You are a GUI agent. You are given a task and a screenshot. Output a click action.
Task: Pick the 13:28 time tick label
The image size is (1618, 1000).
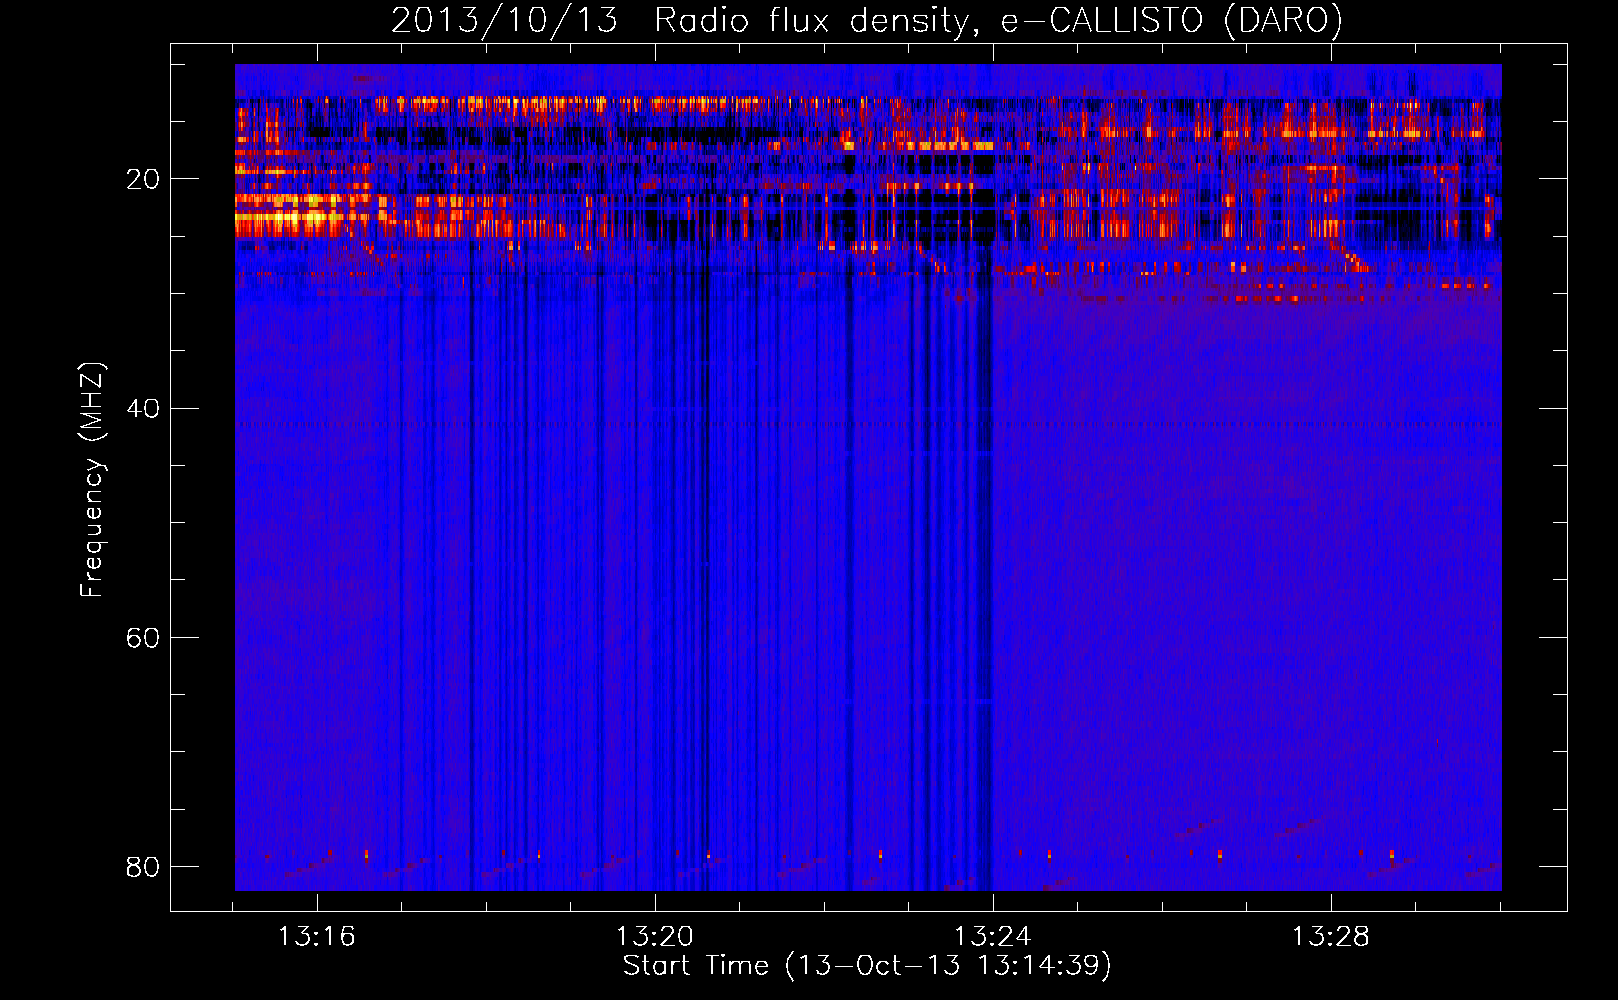click(1330, 937)
